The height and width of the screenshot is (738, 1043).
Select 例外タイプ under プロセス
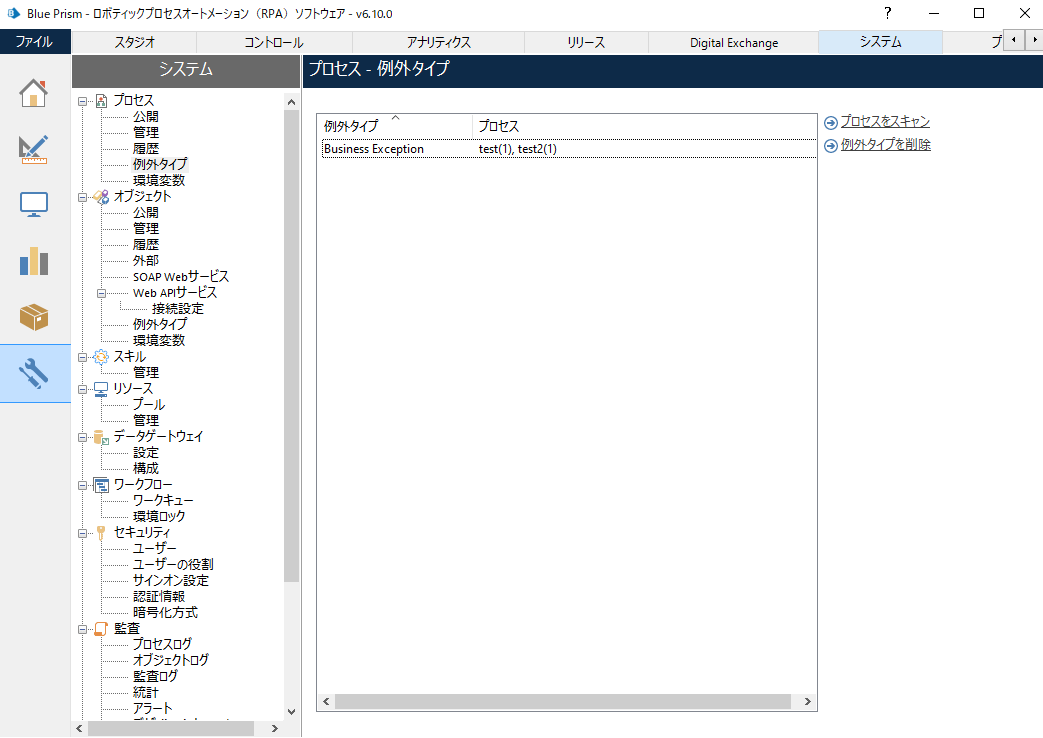[x=160, y=164]
